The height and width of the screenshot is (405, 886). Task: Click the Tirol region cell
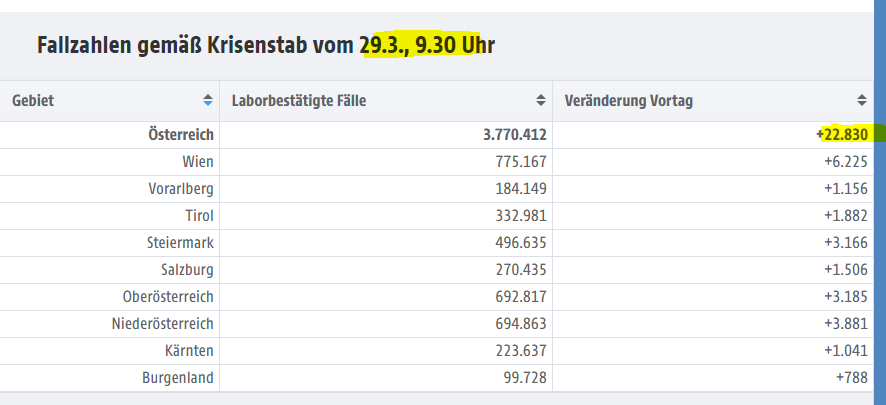click(x=198, y=215)
